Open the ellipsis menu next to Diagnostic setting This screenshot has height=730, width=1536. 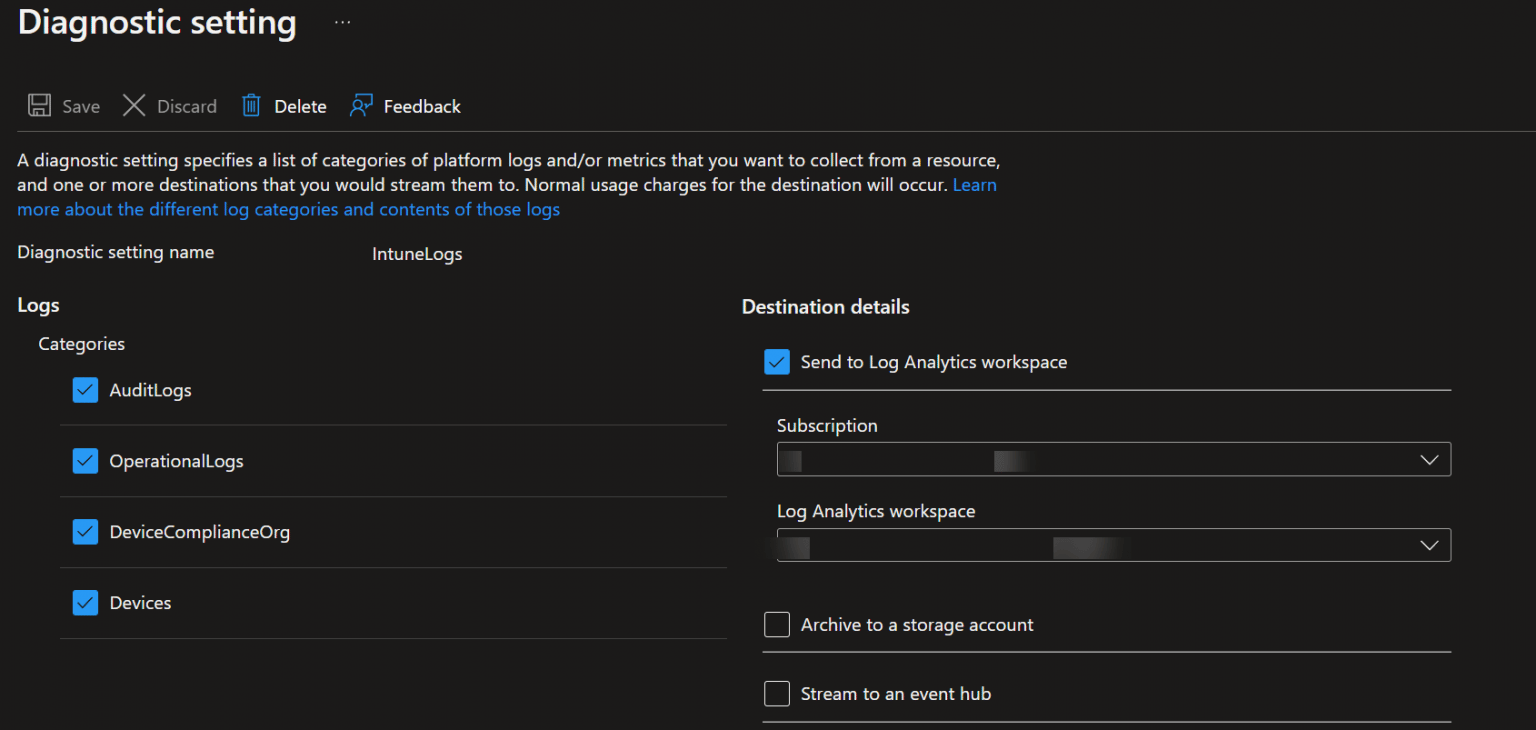click(x=341, y=20)
